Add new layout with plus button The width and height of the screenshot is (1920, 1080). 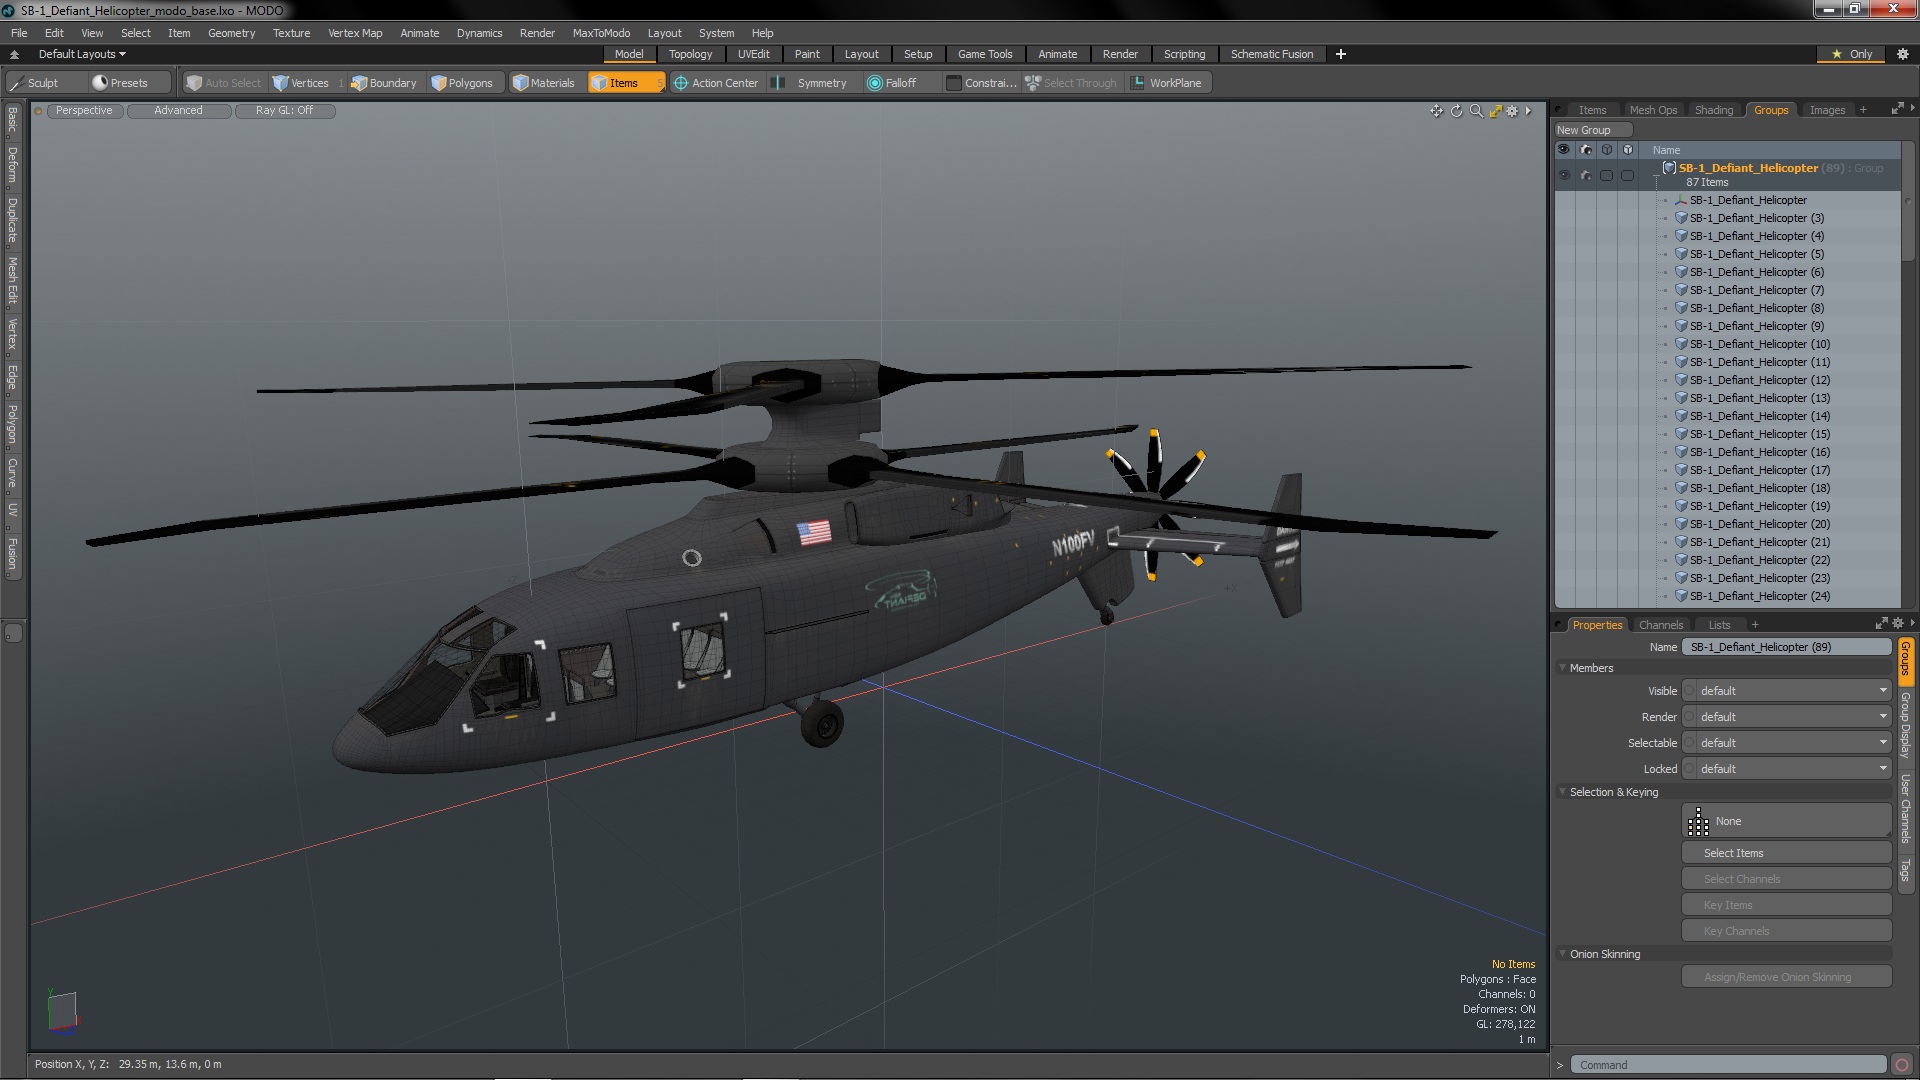(1341, 54)
